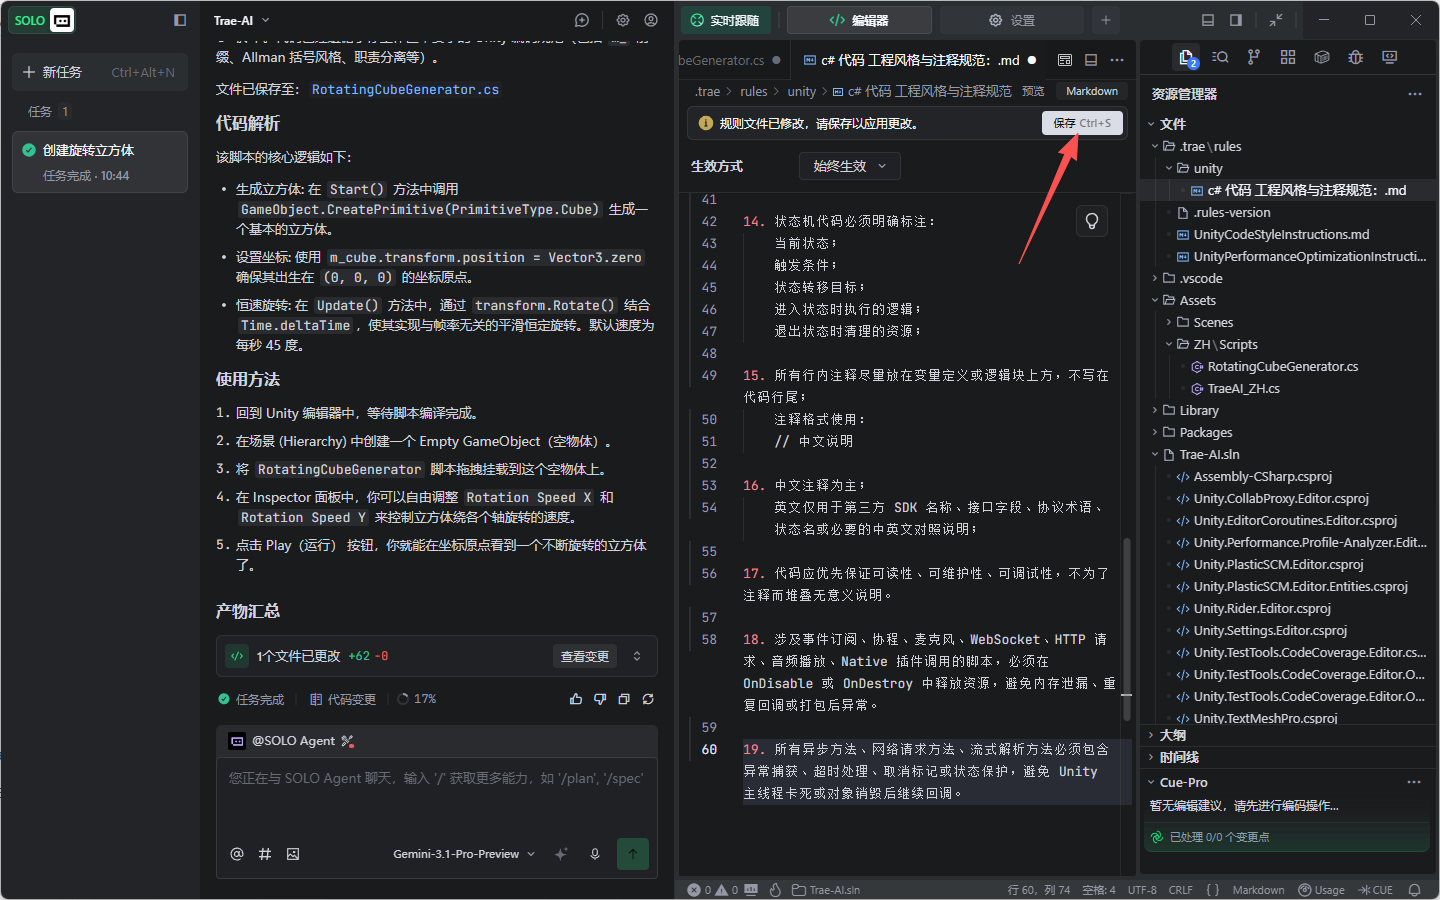
Task: Insert an @ mention in chat
Action: pos(237,854)
